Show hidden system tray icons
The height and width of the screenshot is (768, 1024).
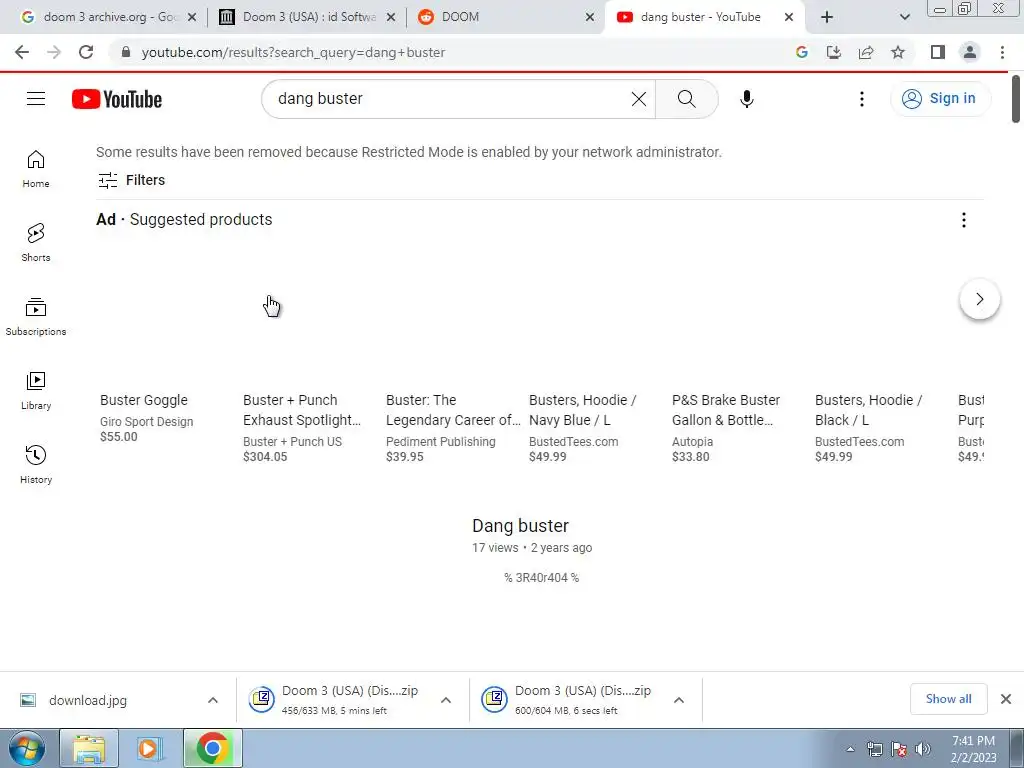click(850, 749)
